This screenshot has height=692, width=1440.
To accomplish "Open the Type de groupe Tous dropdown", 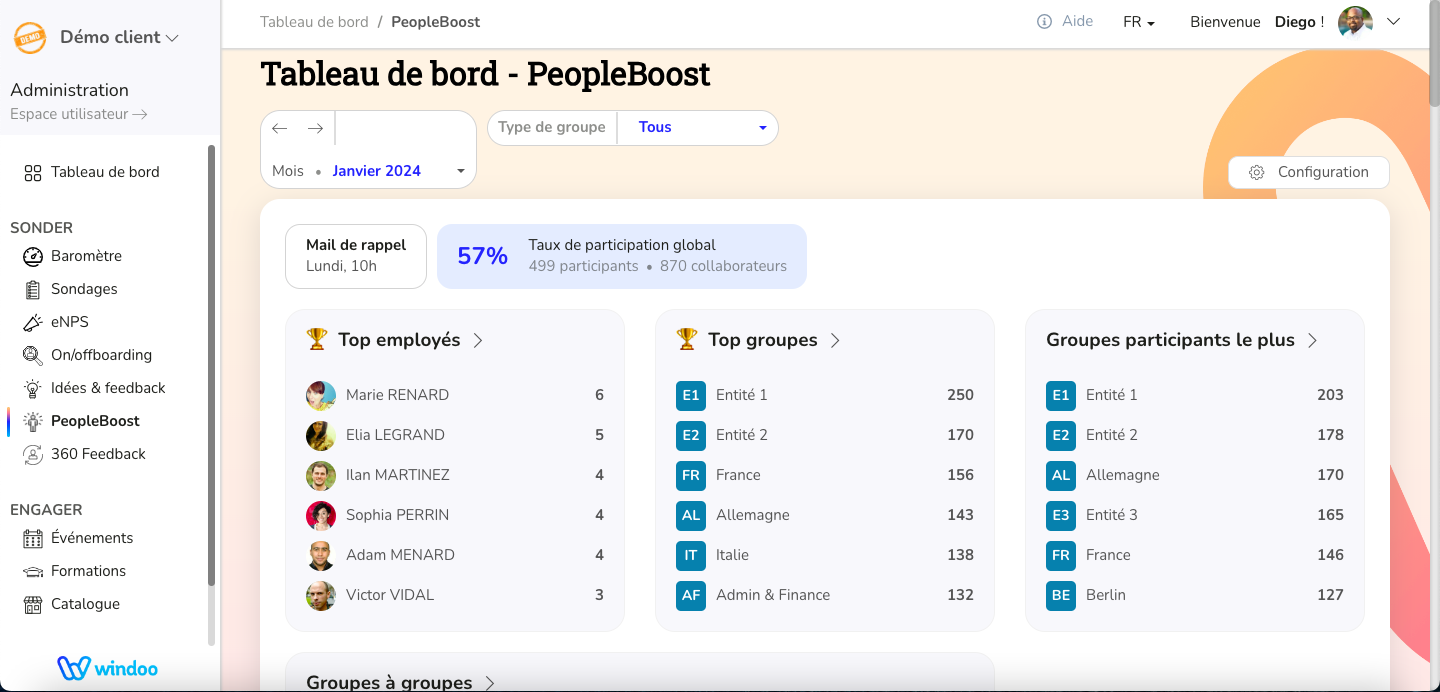I will [x=697, y=128].
